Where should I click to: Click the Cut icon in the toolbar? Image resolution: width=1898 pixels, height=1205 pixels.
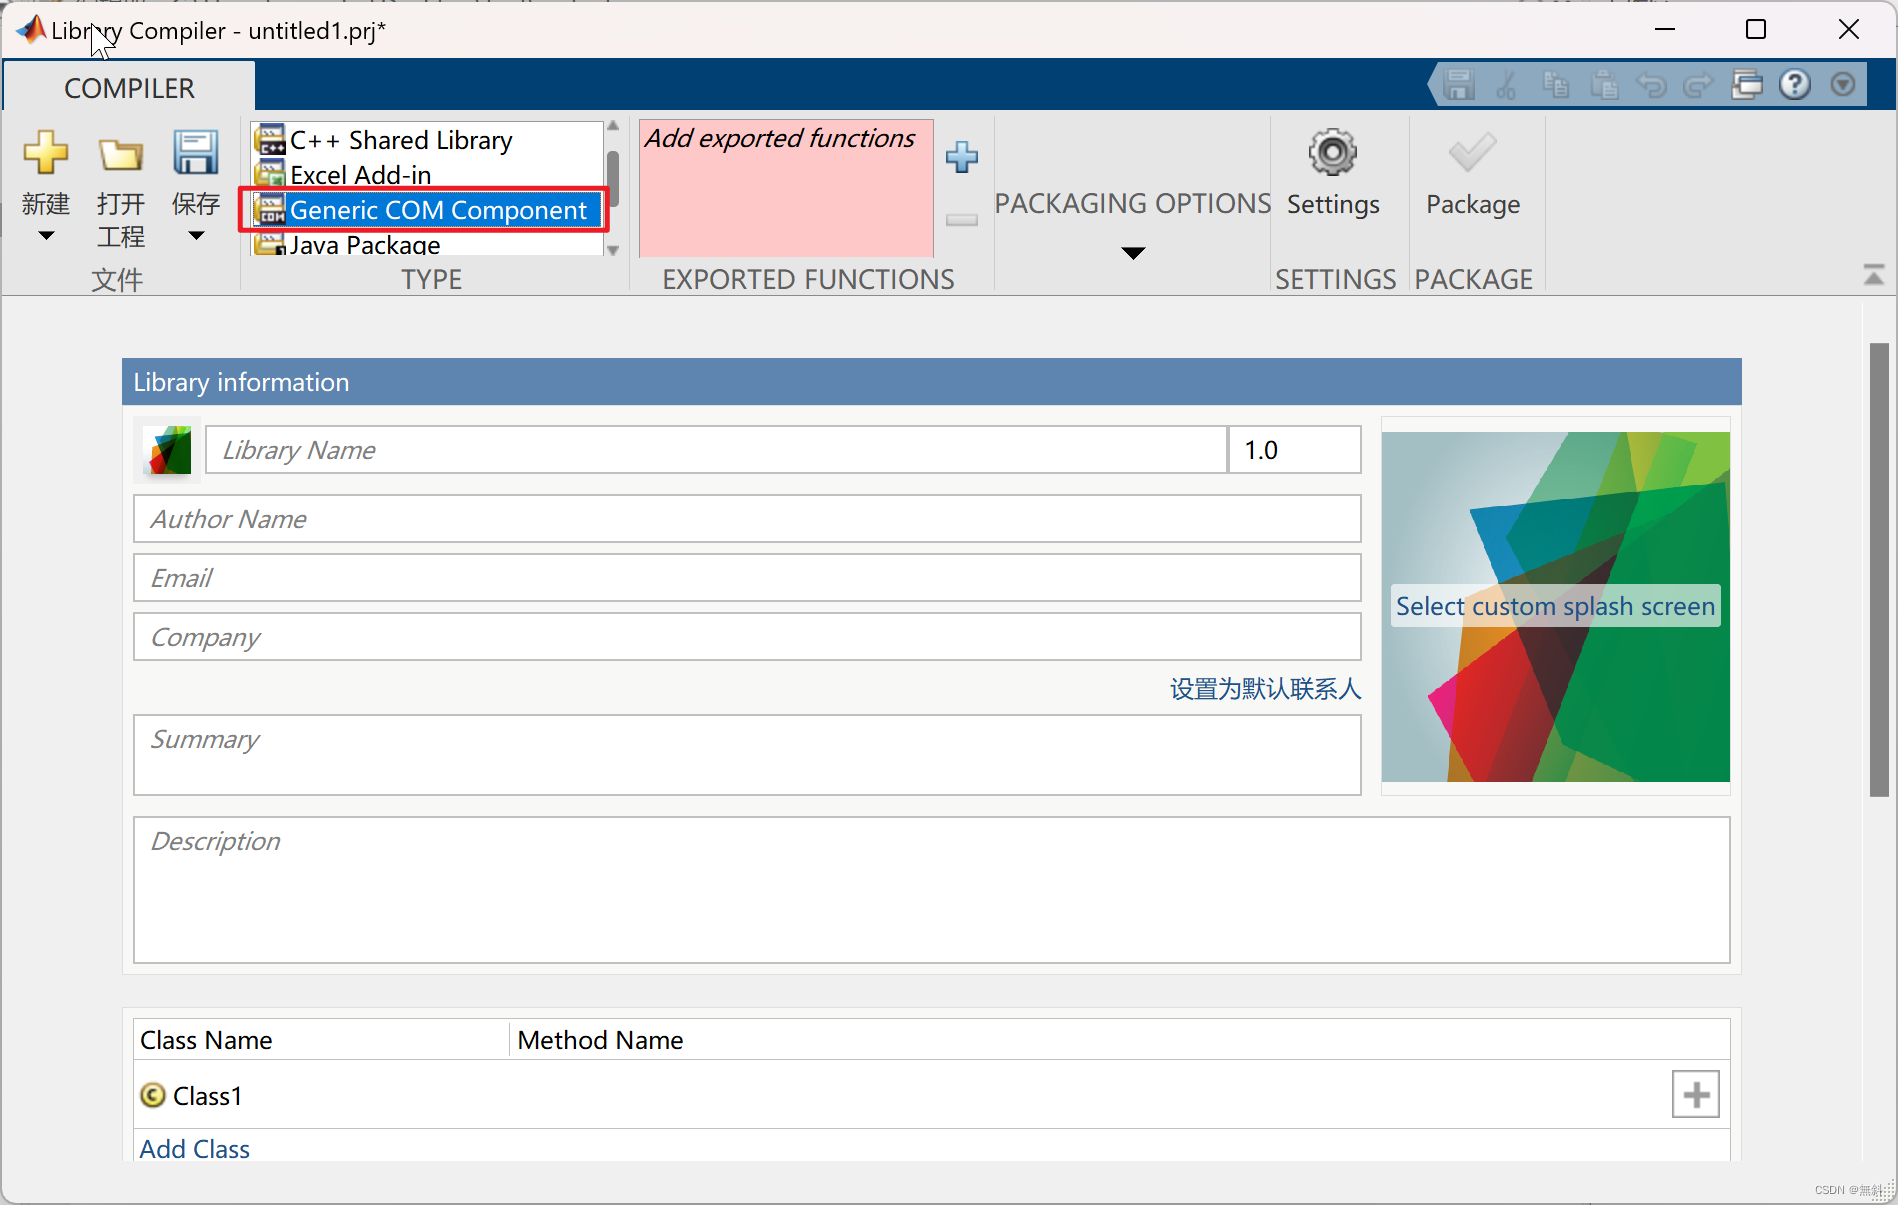point(1507,85)
